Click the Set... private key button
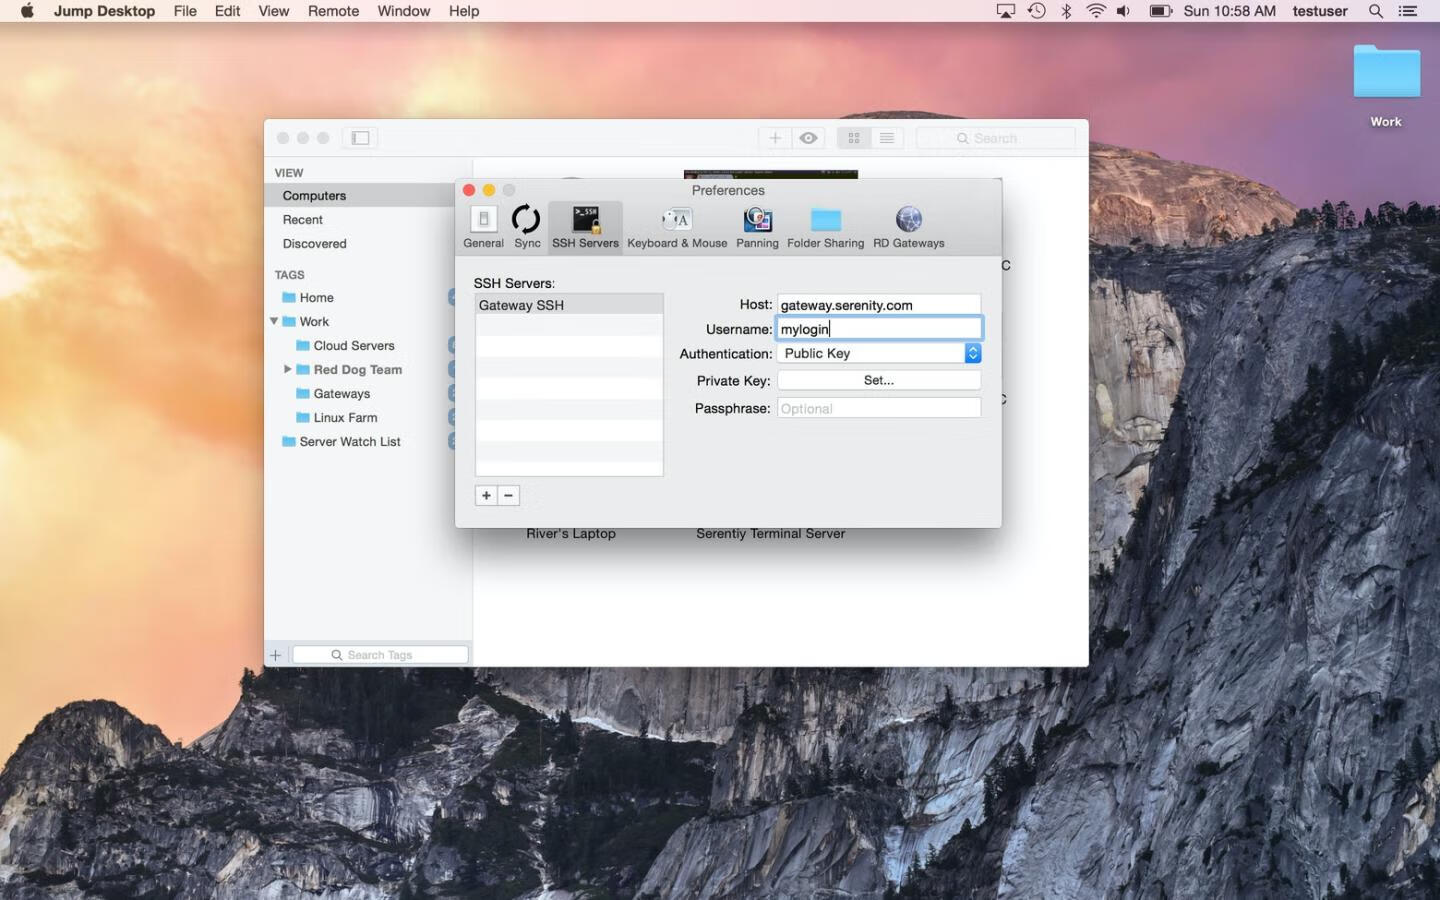This screenshot has height=900, width=1440. tap(879, 381)
